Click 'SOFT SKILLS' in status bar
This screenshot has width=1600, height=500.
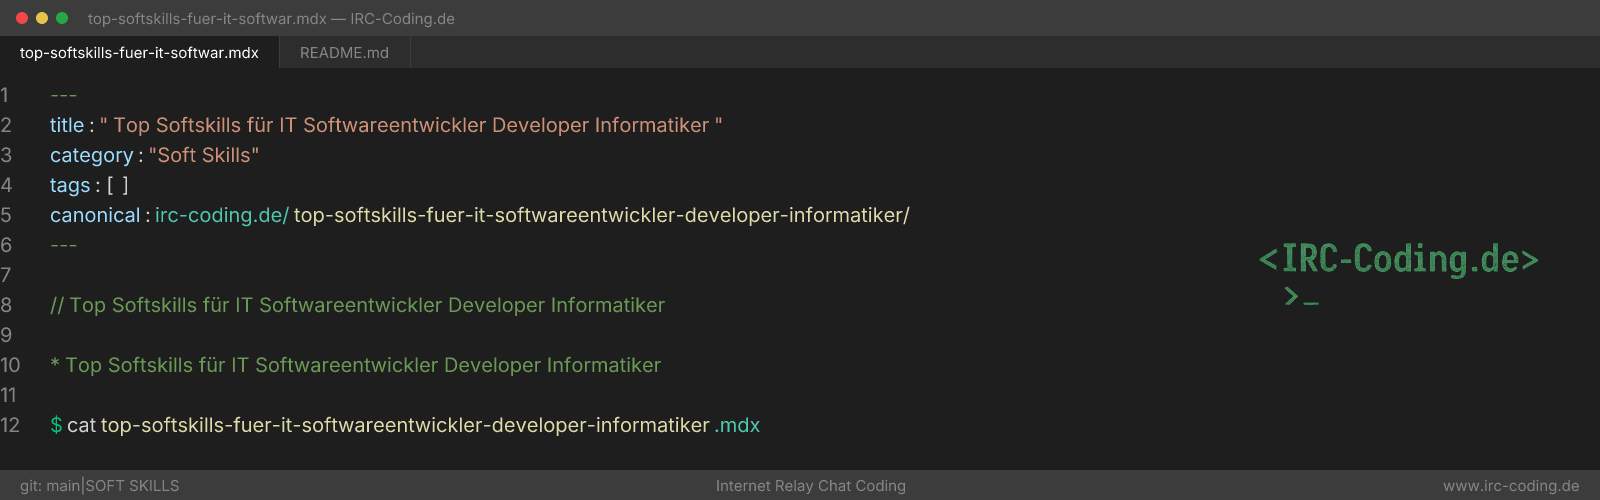pyautogui.click(x=132, y=486)
